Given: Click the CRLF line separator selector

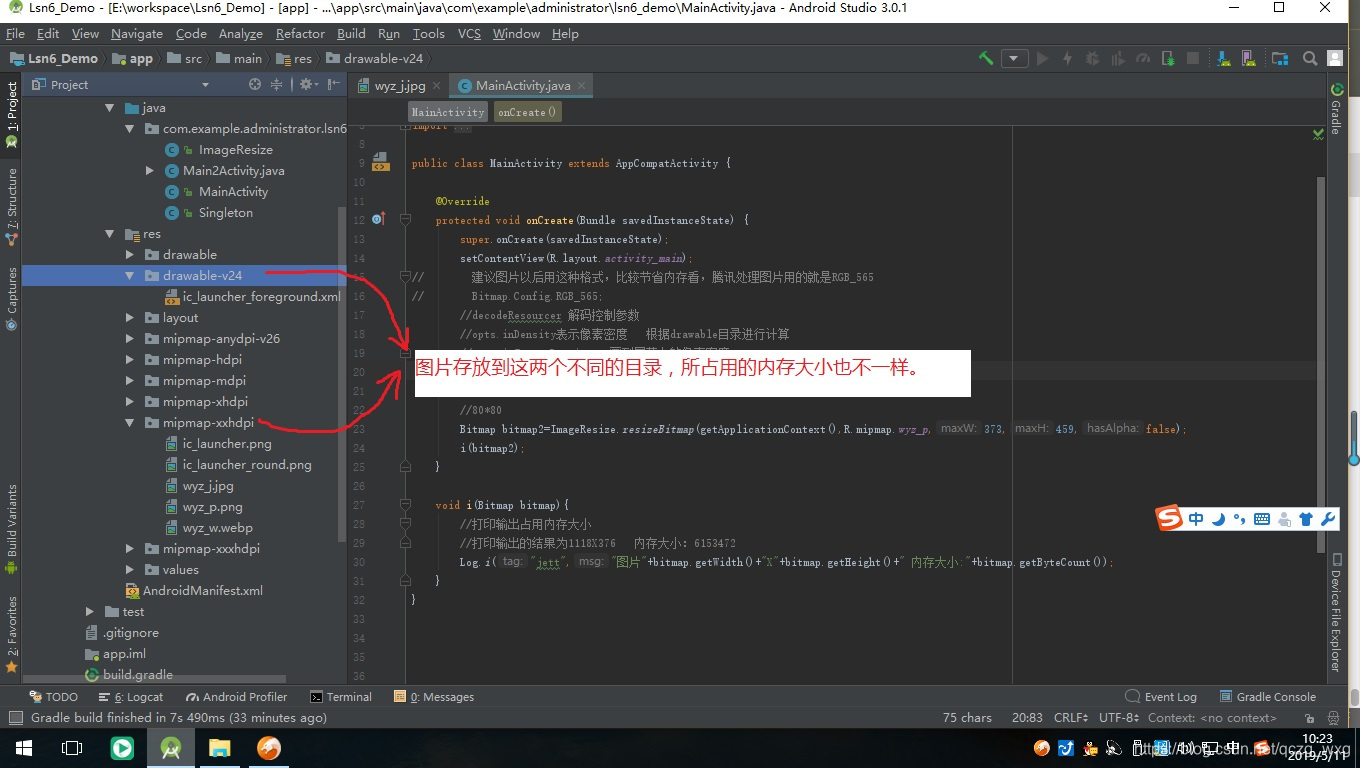Looking at the screenshot, I should [1071, 718].
